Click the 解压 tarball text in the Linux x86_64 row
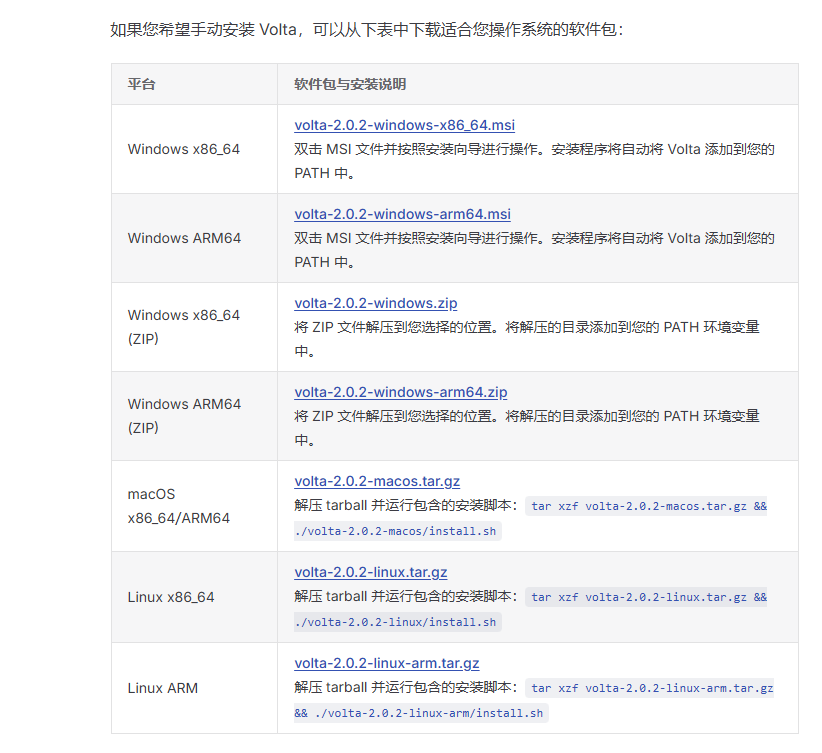822x753 pixels. point(406,597)
